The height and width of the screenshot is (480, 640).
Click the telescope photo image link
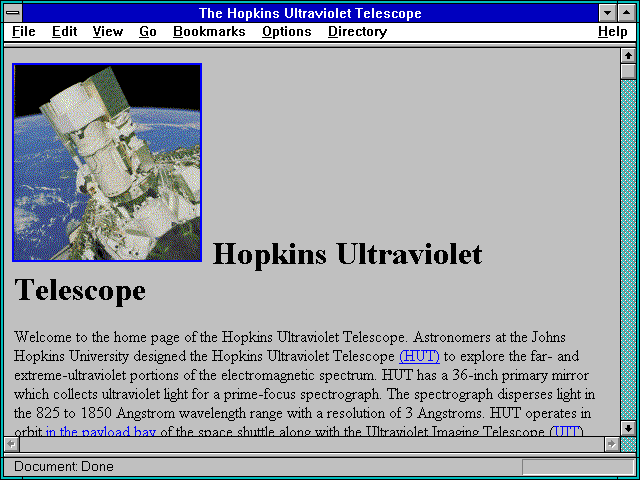(107, 162)
